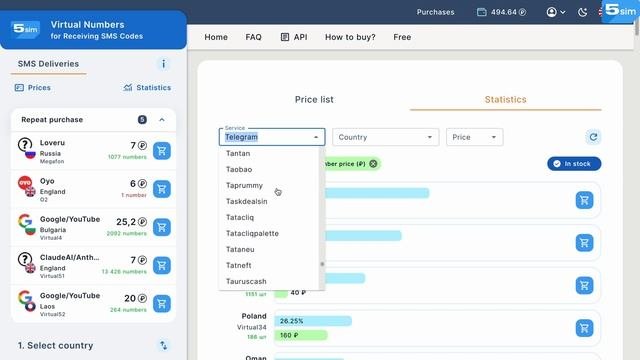Click the Oyo service logo
Image resolution: width=640 pixels, height=360 pixels.
(25, 182)
